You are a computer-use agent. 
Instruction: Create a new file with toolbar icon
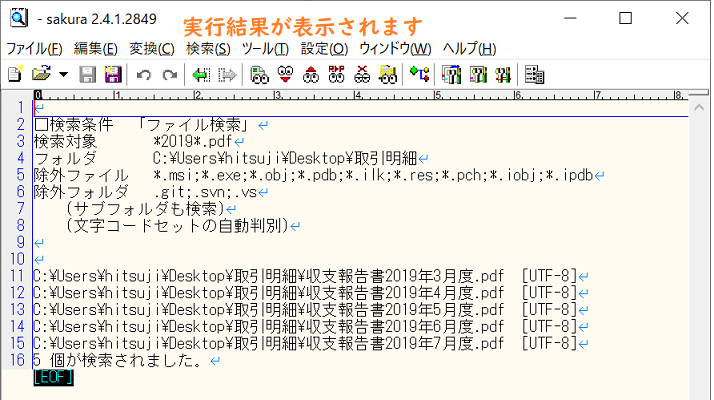coord(15,74)
